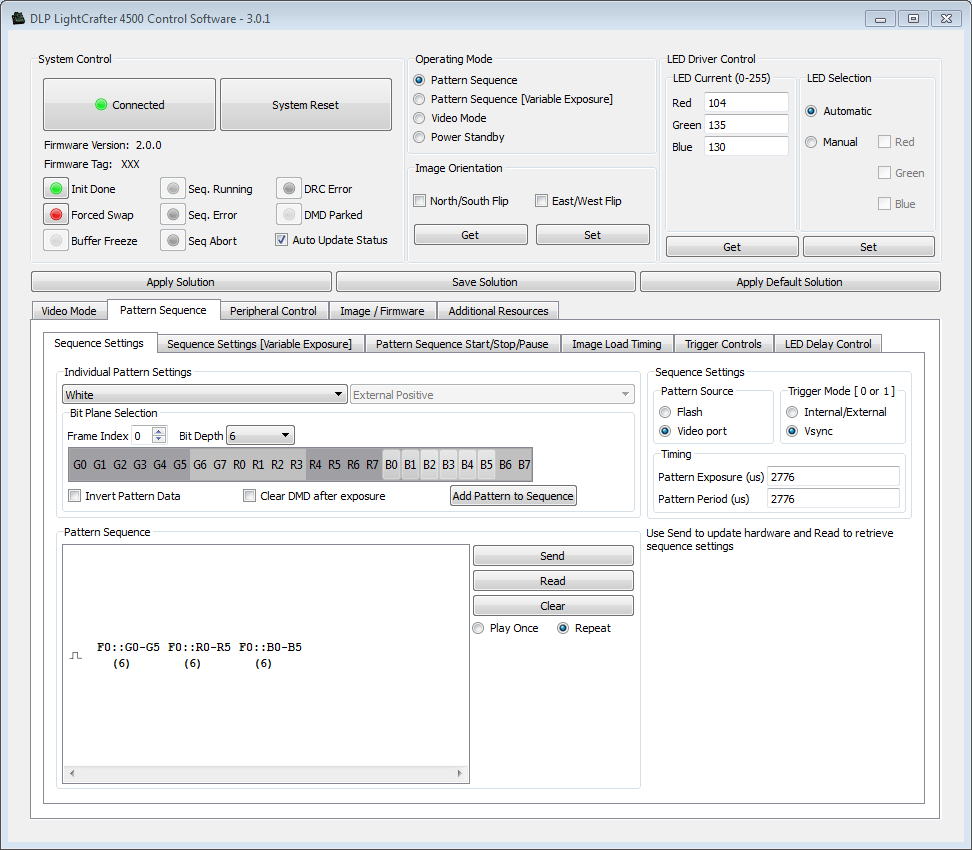Open the White color dropdown
This screenshot has height=850, width=972.
pos(204,394)
